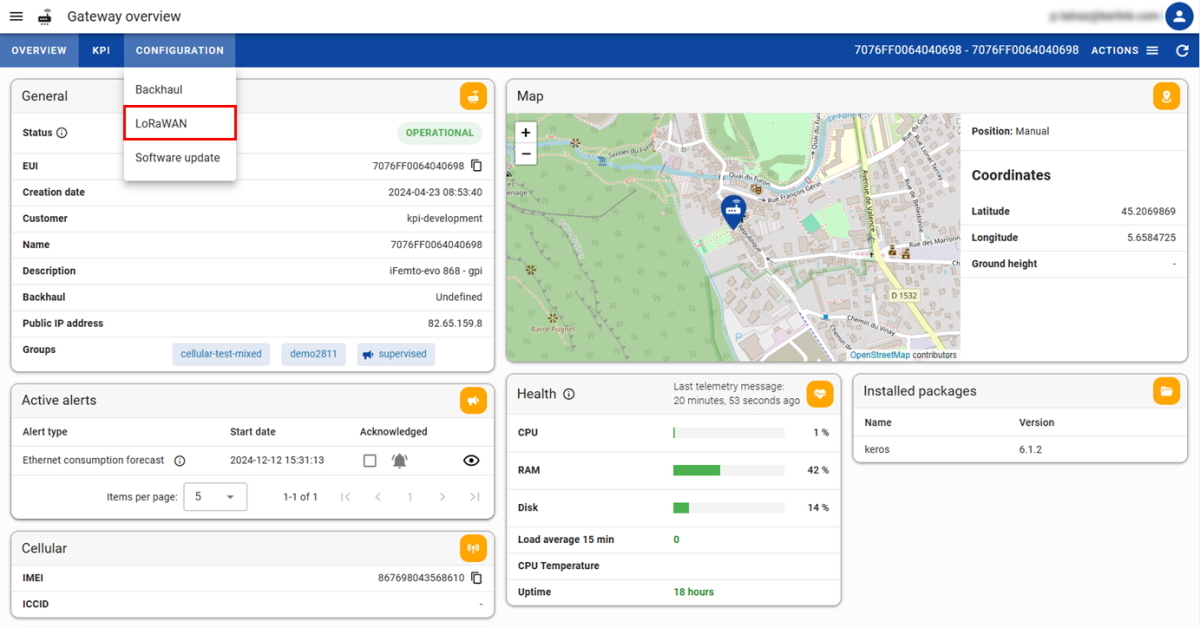The width and height of the screenshot is (1200, 628).
Task: Click the Longitude value 5.6584725
Action: (x=1151, y=238)
